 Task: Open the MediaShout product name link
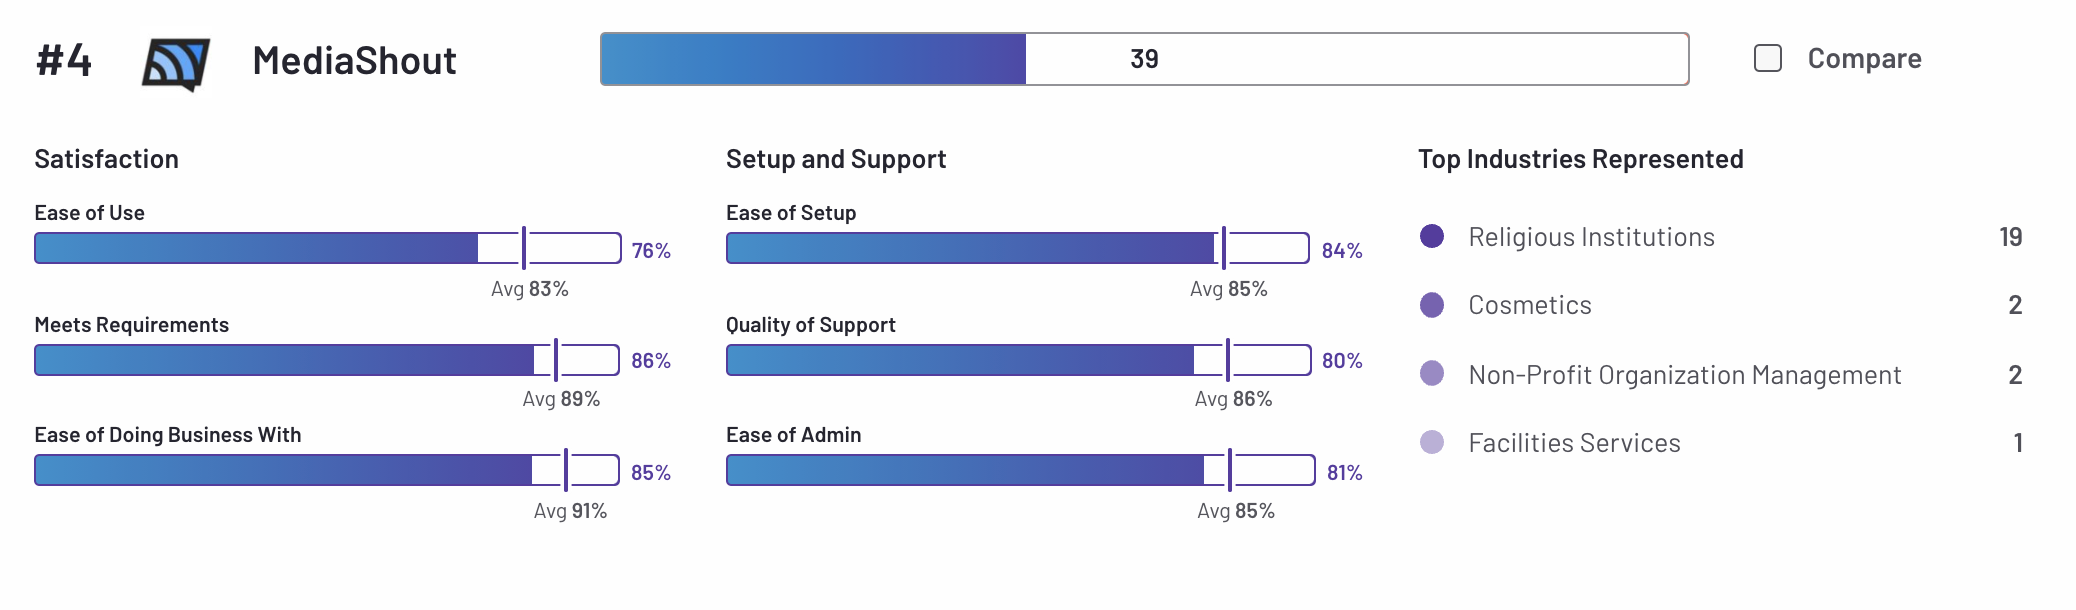pyautogui.click(x=354, y=61)
